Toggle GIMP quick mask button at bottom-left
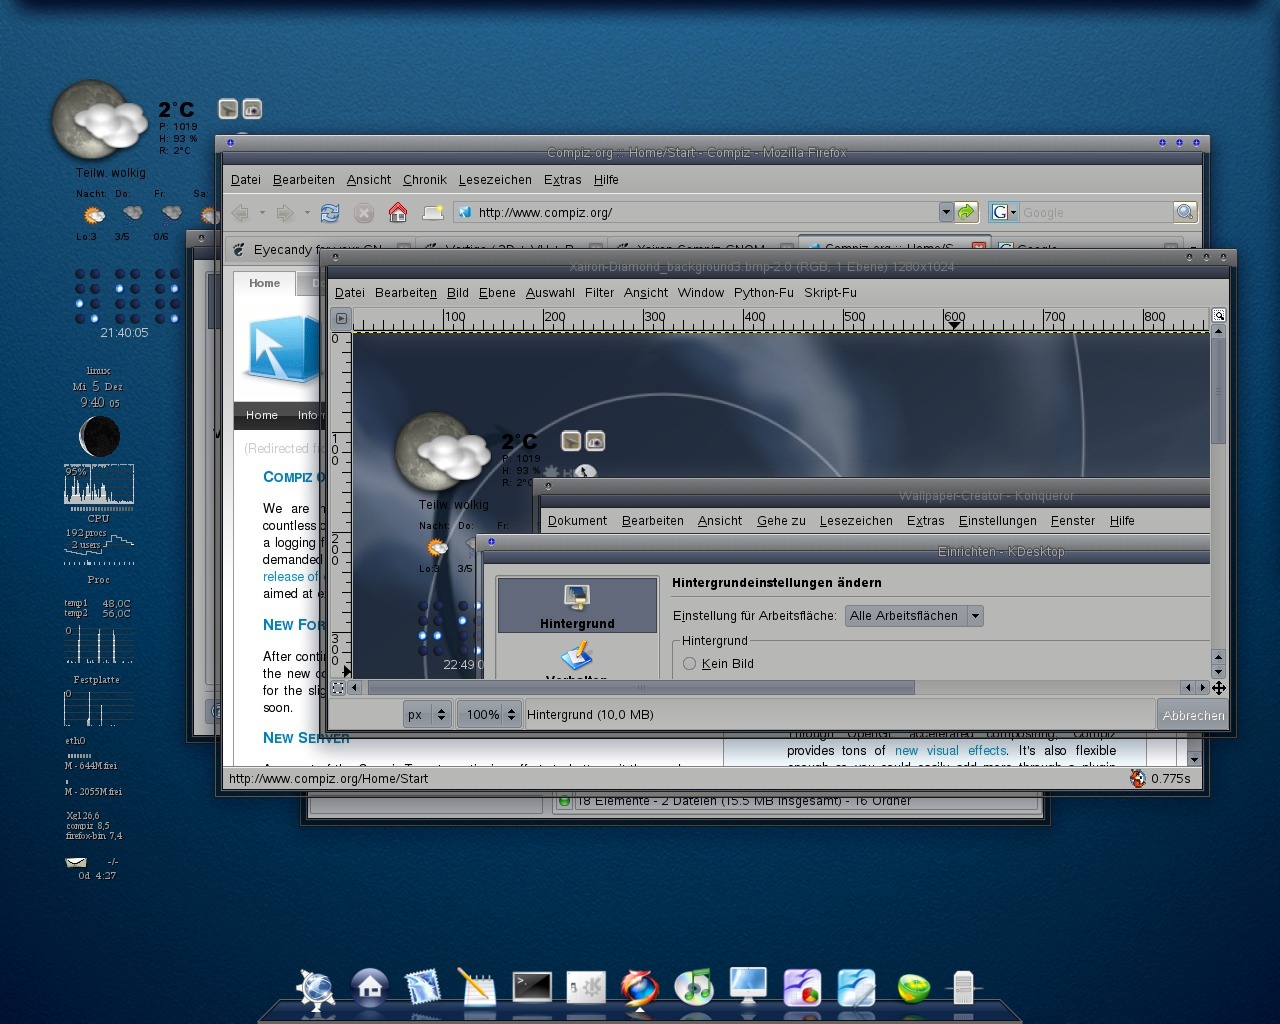Image resolution: width=1280 pixels, height=1024 pixels. pos(338,688)
